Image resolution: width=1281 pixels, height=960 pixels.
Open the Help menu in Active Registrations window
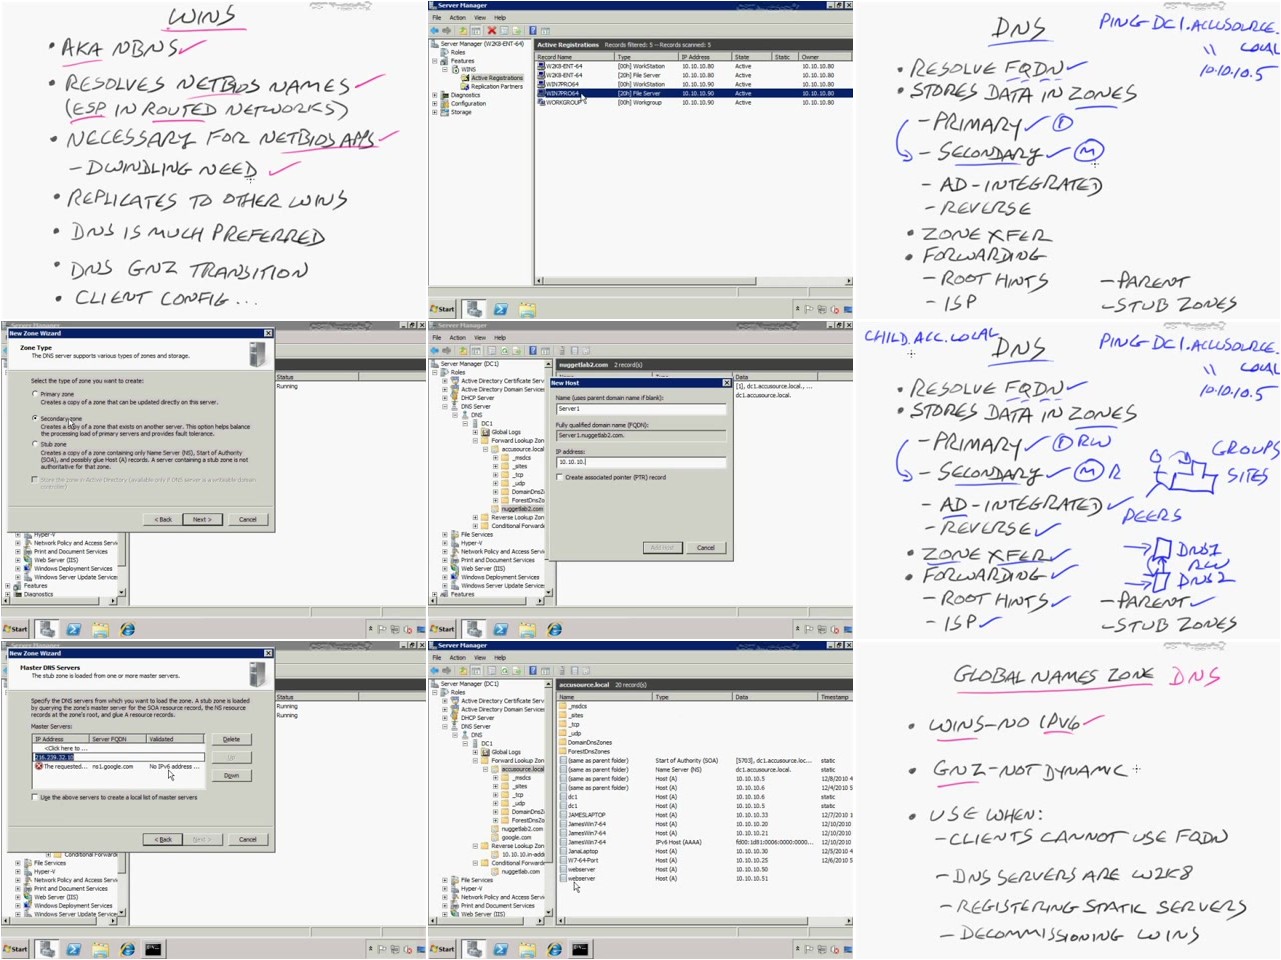(x=500, y=17)
